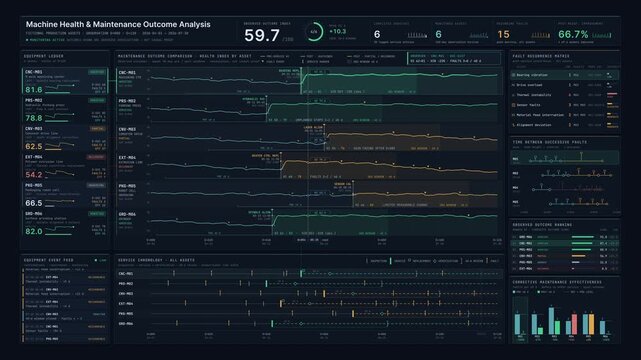The image size is (641, 360).
Task: Click the PRS-M02 intervention marker in health chart
Action: coord(267,110)
